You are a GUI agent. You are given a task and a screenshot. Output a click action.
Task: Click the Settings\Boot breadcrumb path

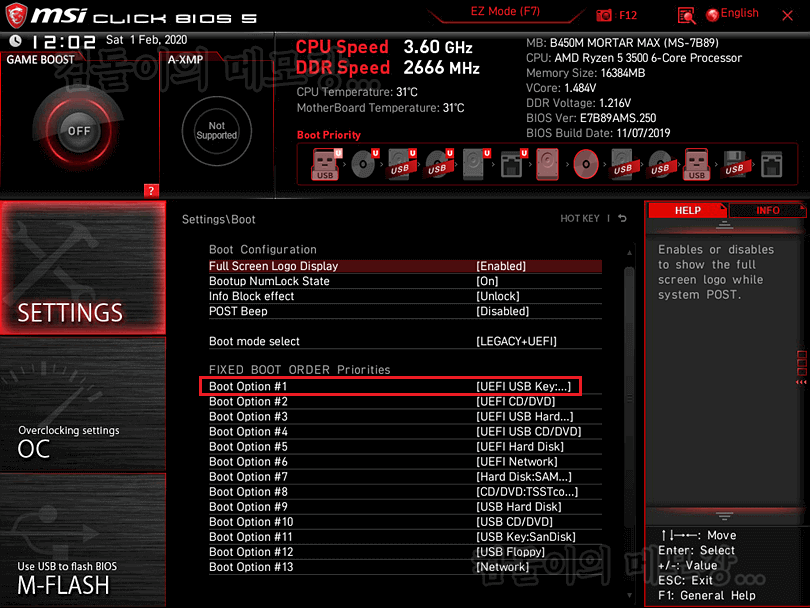(x=219, y=219)
